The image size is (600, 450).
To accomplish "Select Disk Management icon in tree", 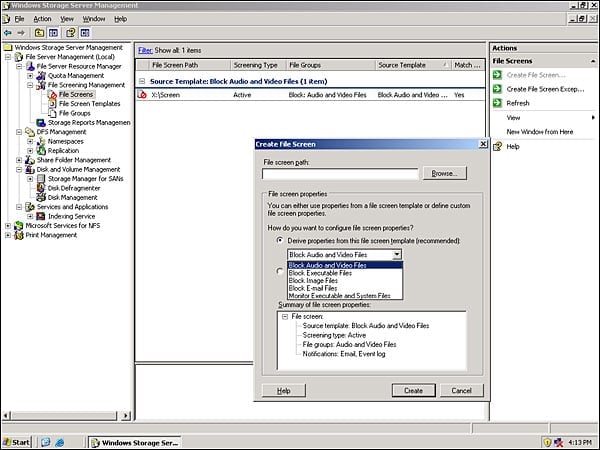I will pyautogui.click(x=41, y=197).
